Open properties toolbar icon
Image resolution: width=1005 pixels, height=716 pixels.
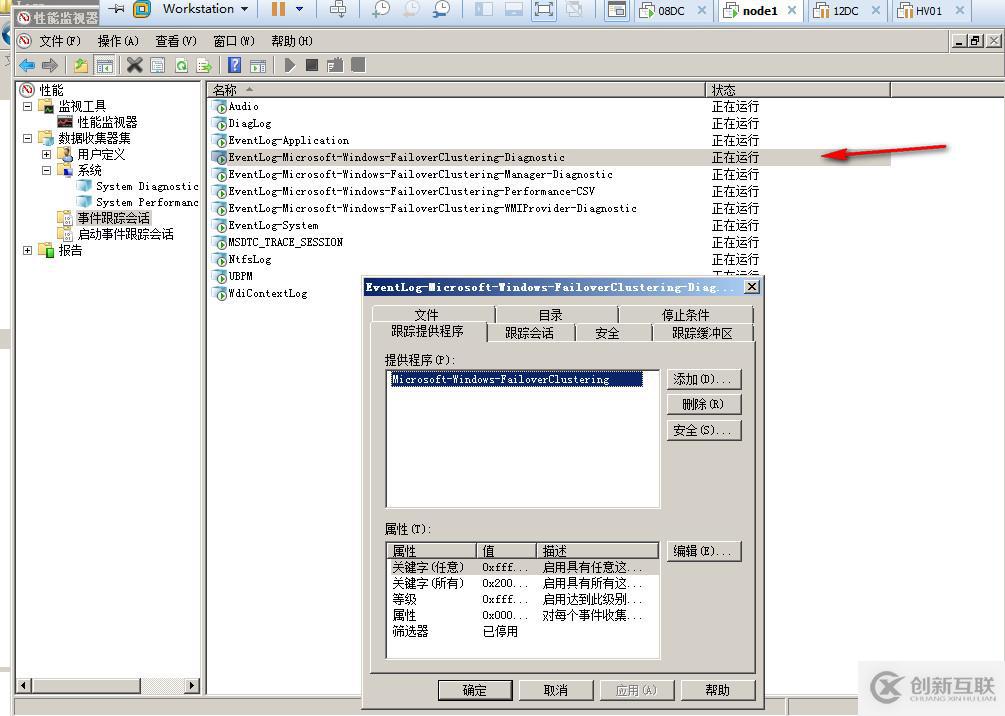point(158,65)
